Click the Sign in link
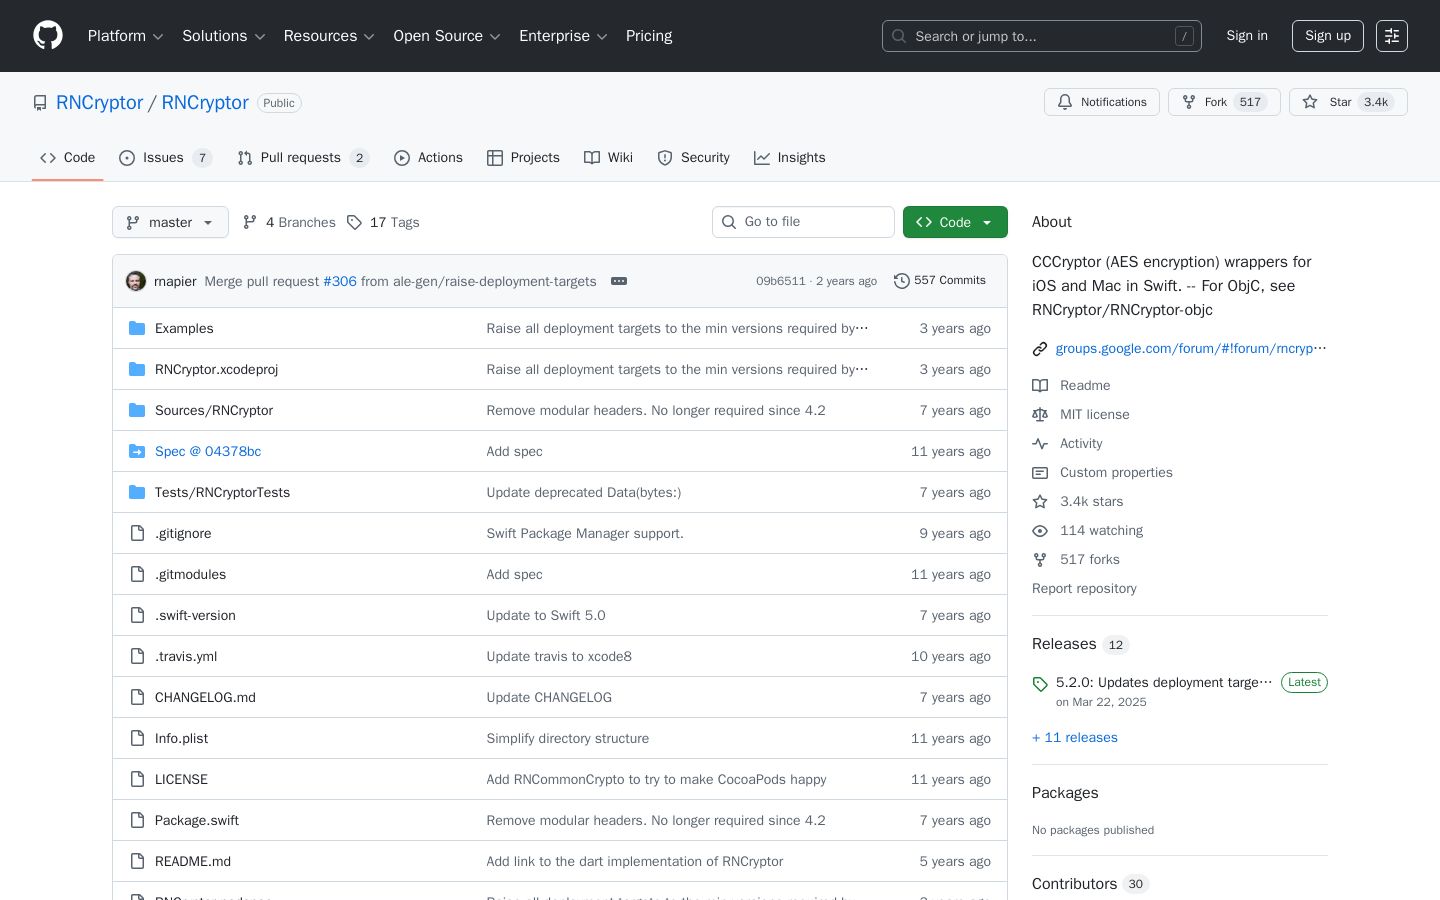 [x=1247, y=36]
